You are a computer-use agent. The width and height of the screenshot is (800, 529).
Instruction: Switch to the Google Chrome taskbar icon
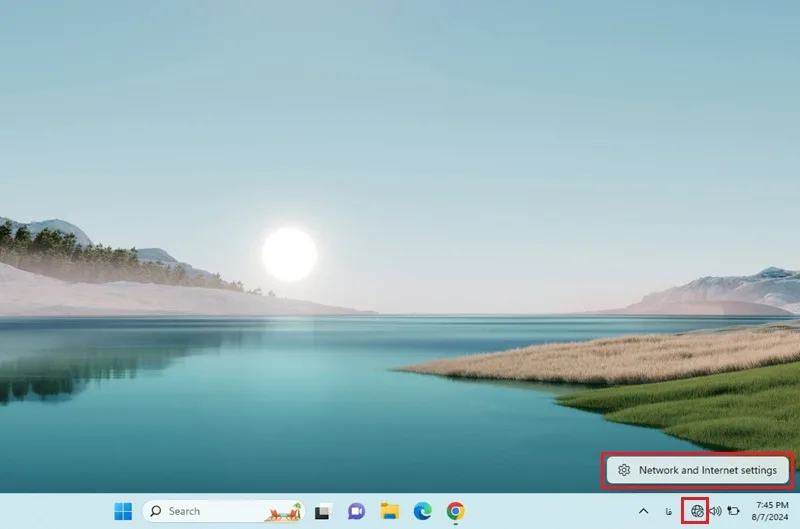456,511
